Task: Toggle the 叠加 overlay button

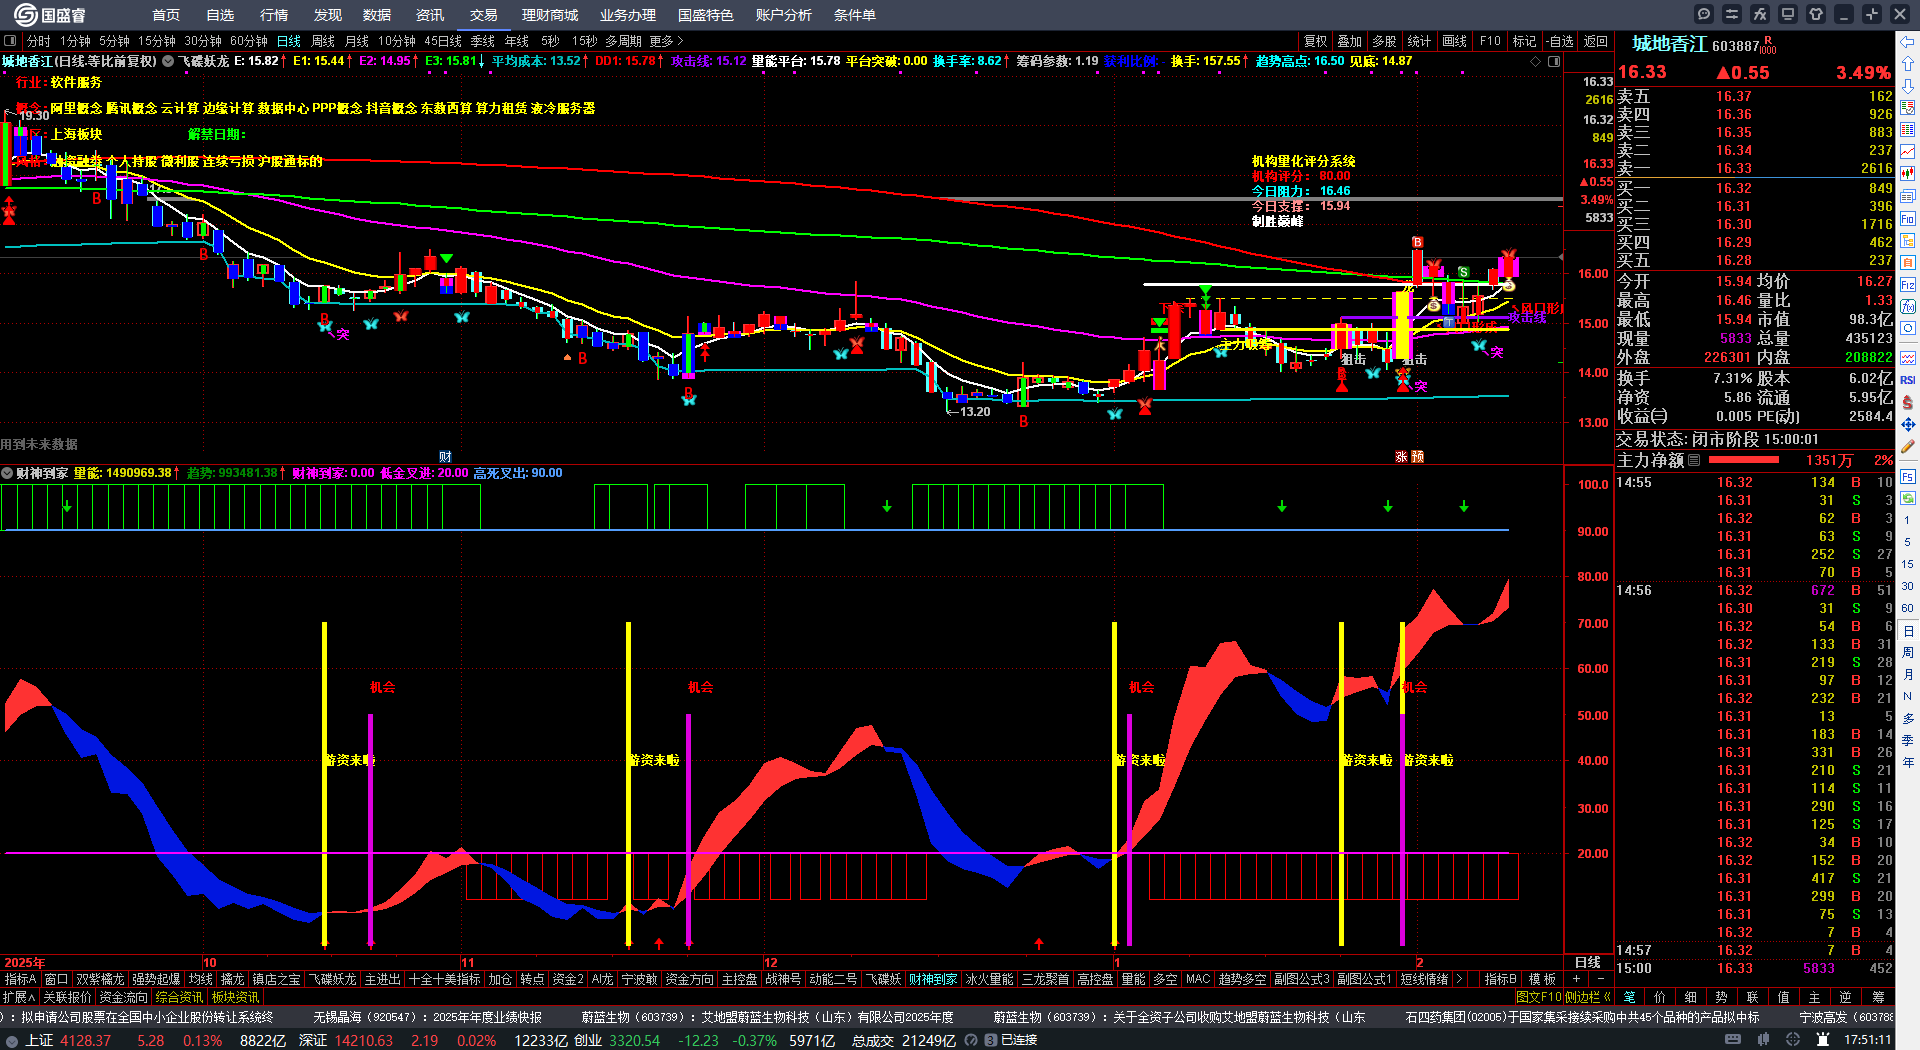Action: pyautogui.click(x=1350, y=41)
